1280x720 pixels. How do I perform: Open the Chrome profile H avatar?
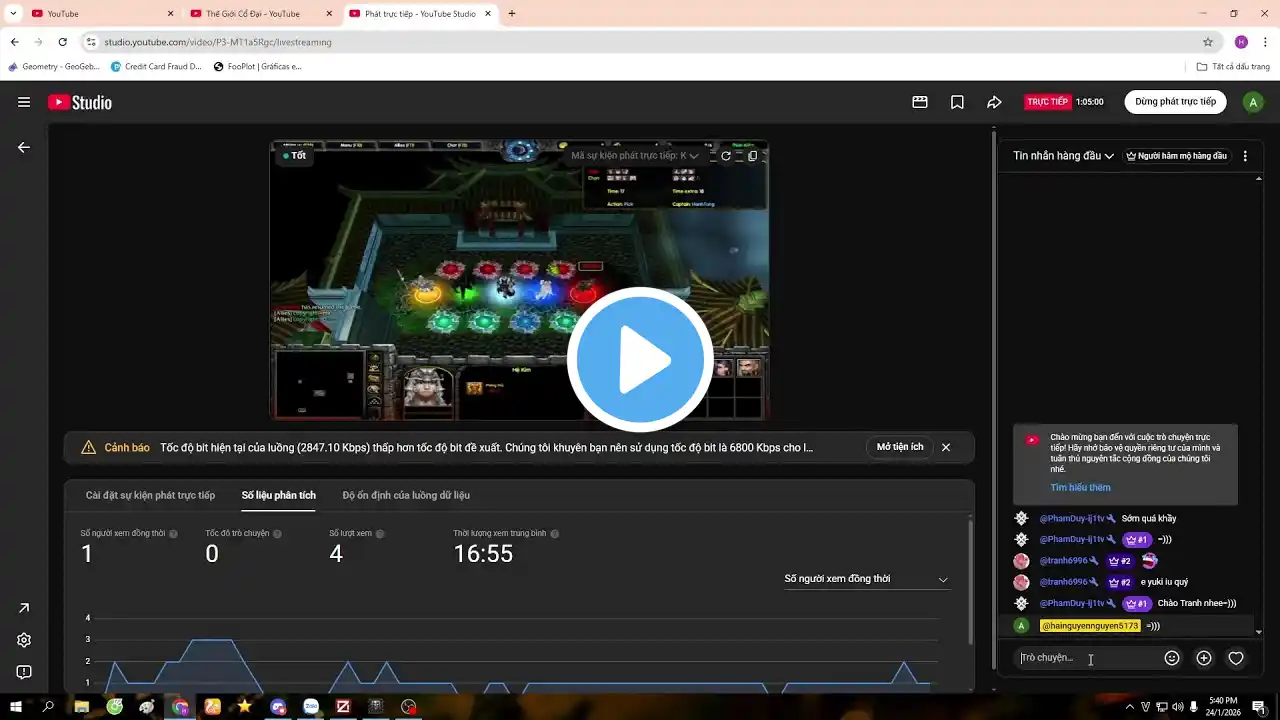[x=1241, y=42]
